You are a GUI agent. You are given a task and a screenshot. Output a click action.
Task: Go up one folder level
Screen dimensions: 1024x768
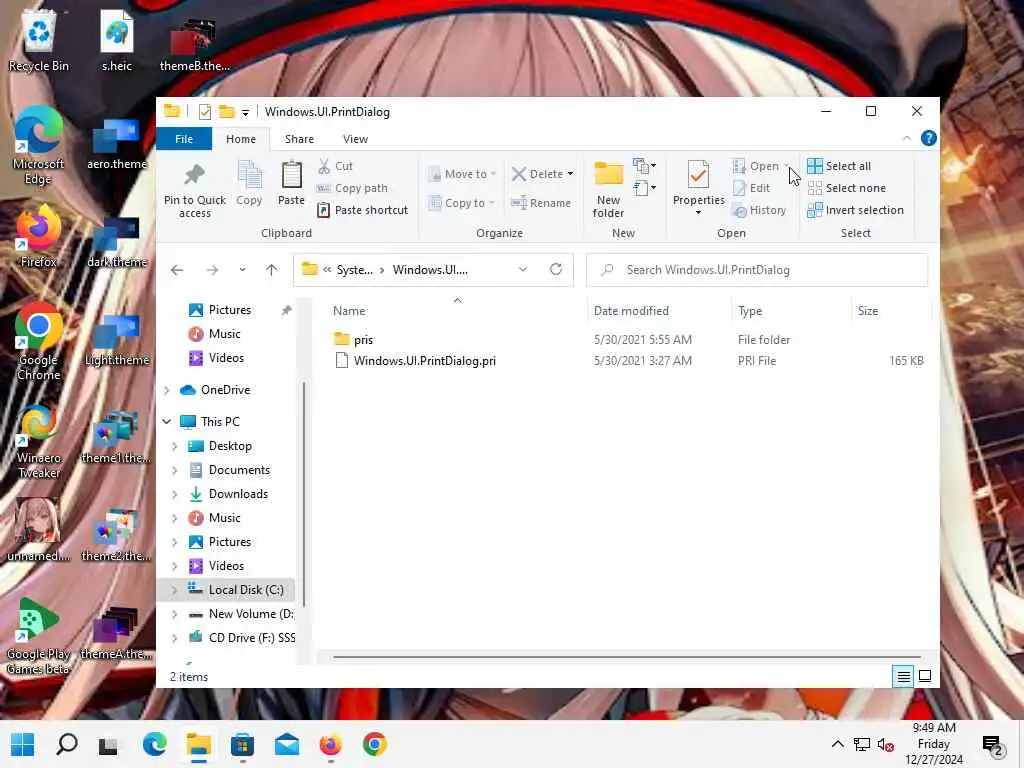click(272, 270)
